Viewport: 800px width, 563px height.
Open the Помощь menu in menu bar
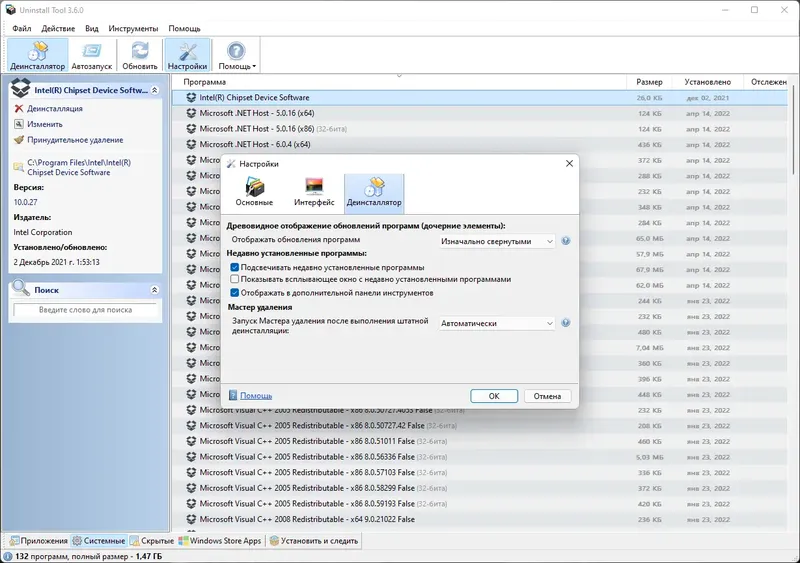(184, 29)
